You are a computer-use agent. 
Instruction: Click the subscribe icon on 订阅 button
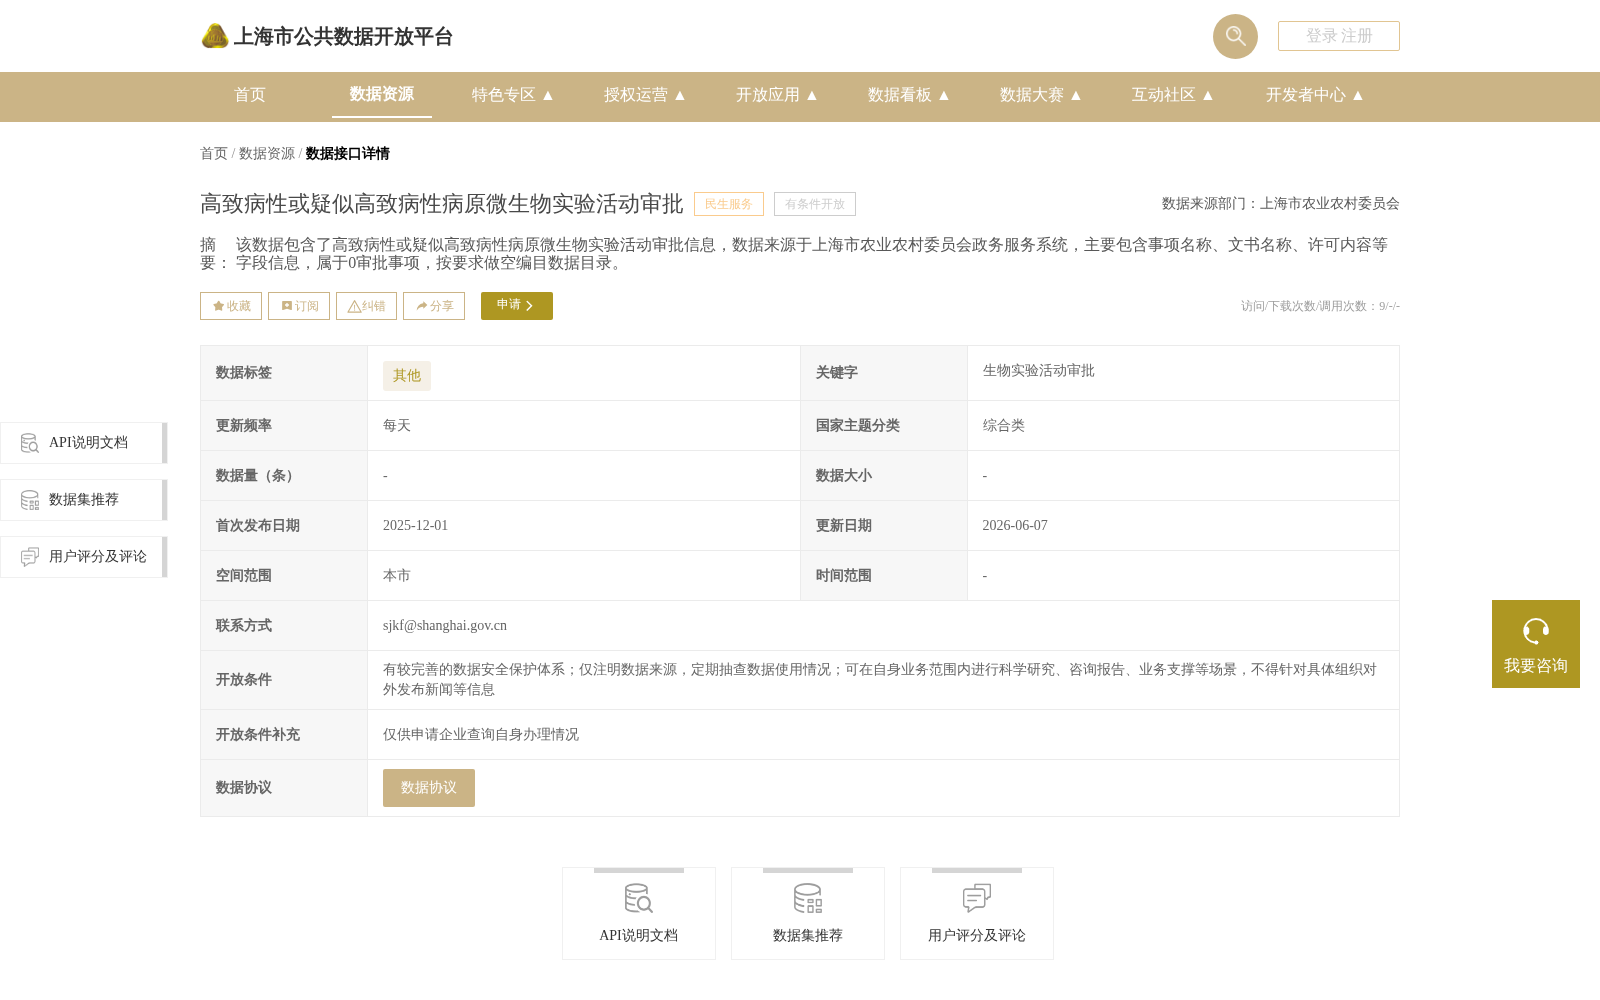tap(286, 306)
